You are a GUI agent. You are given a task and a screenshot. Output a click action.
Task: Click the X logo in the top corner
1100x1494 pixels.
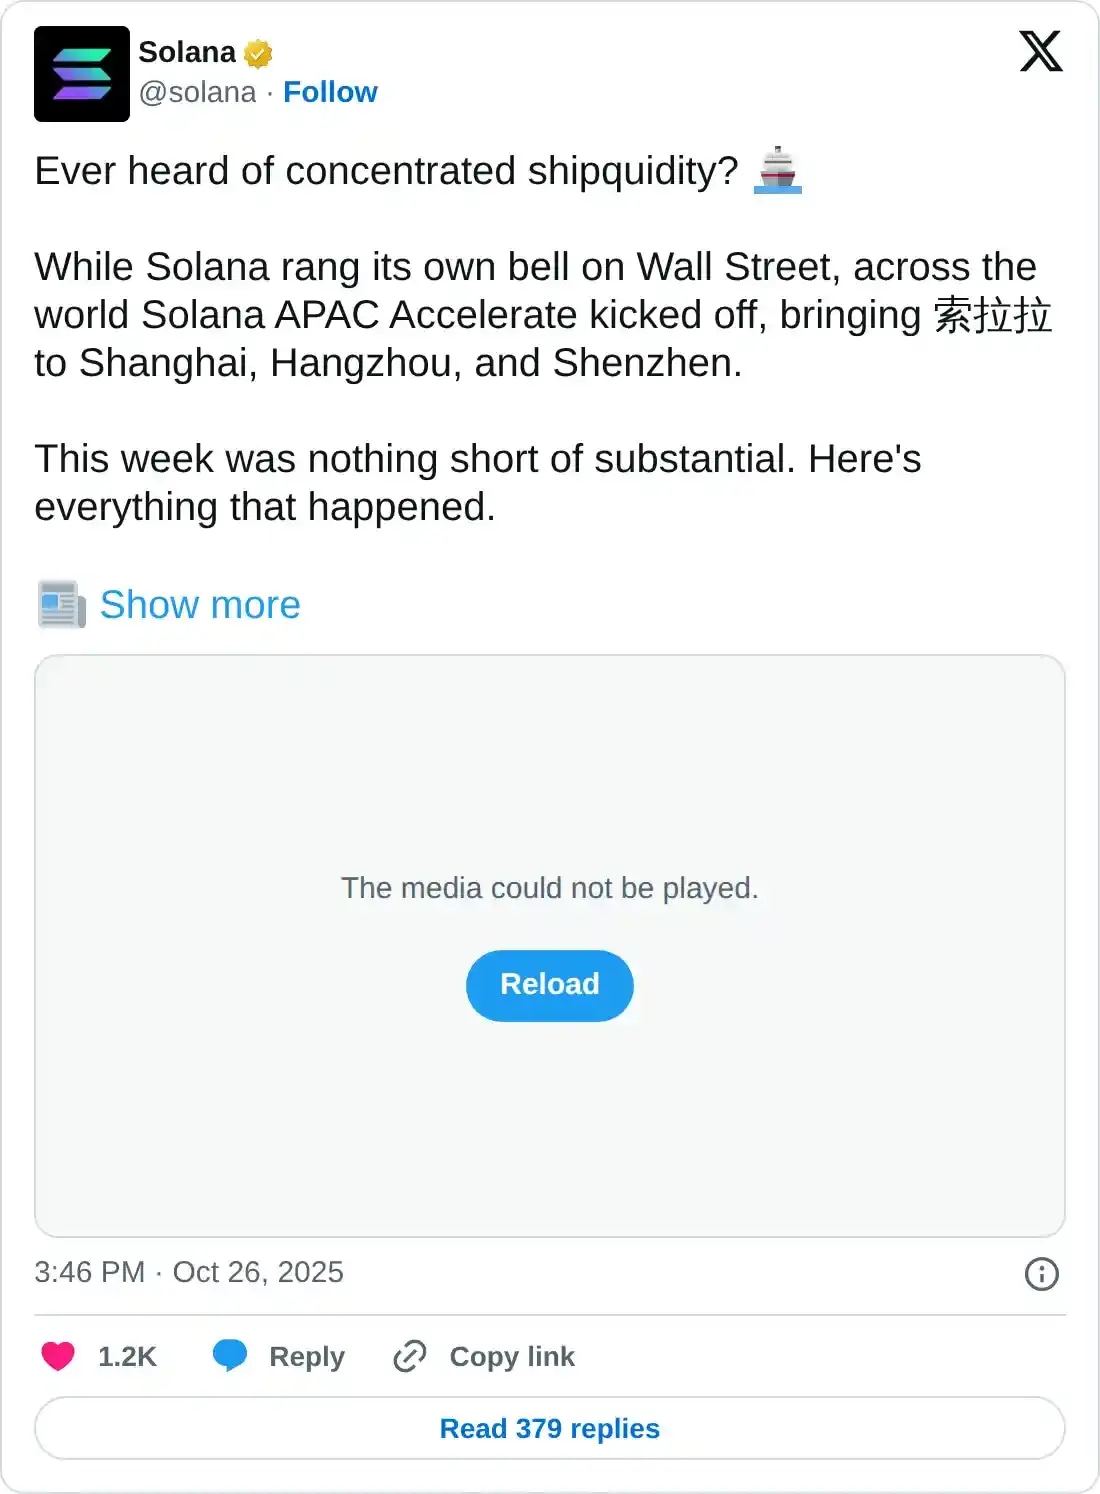[x=1040, y=52]
